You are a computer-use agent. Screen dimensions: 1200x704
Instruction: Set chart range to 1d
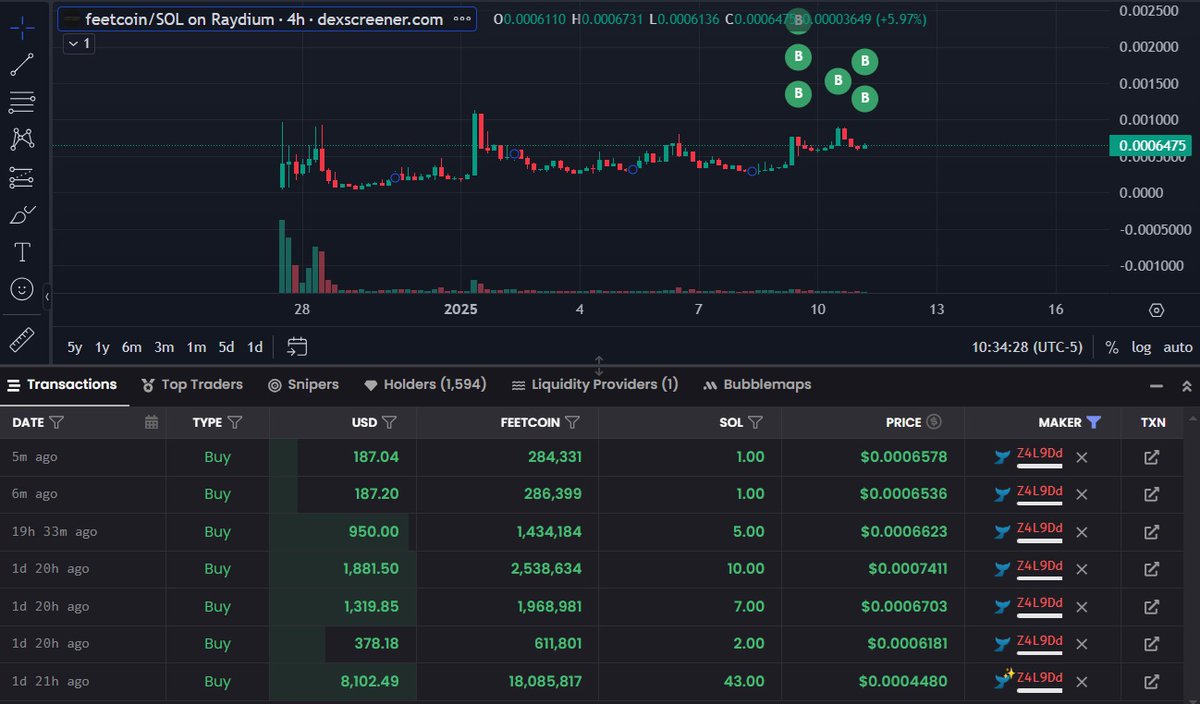click(255, 347)
